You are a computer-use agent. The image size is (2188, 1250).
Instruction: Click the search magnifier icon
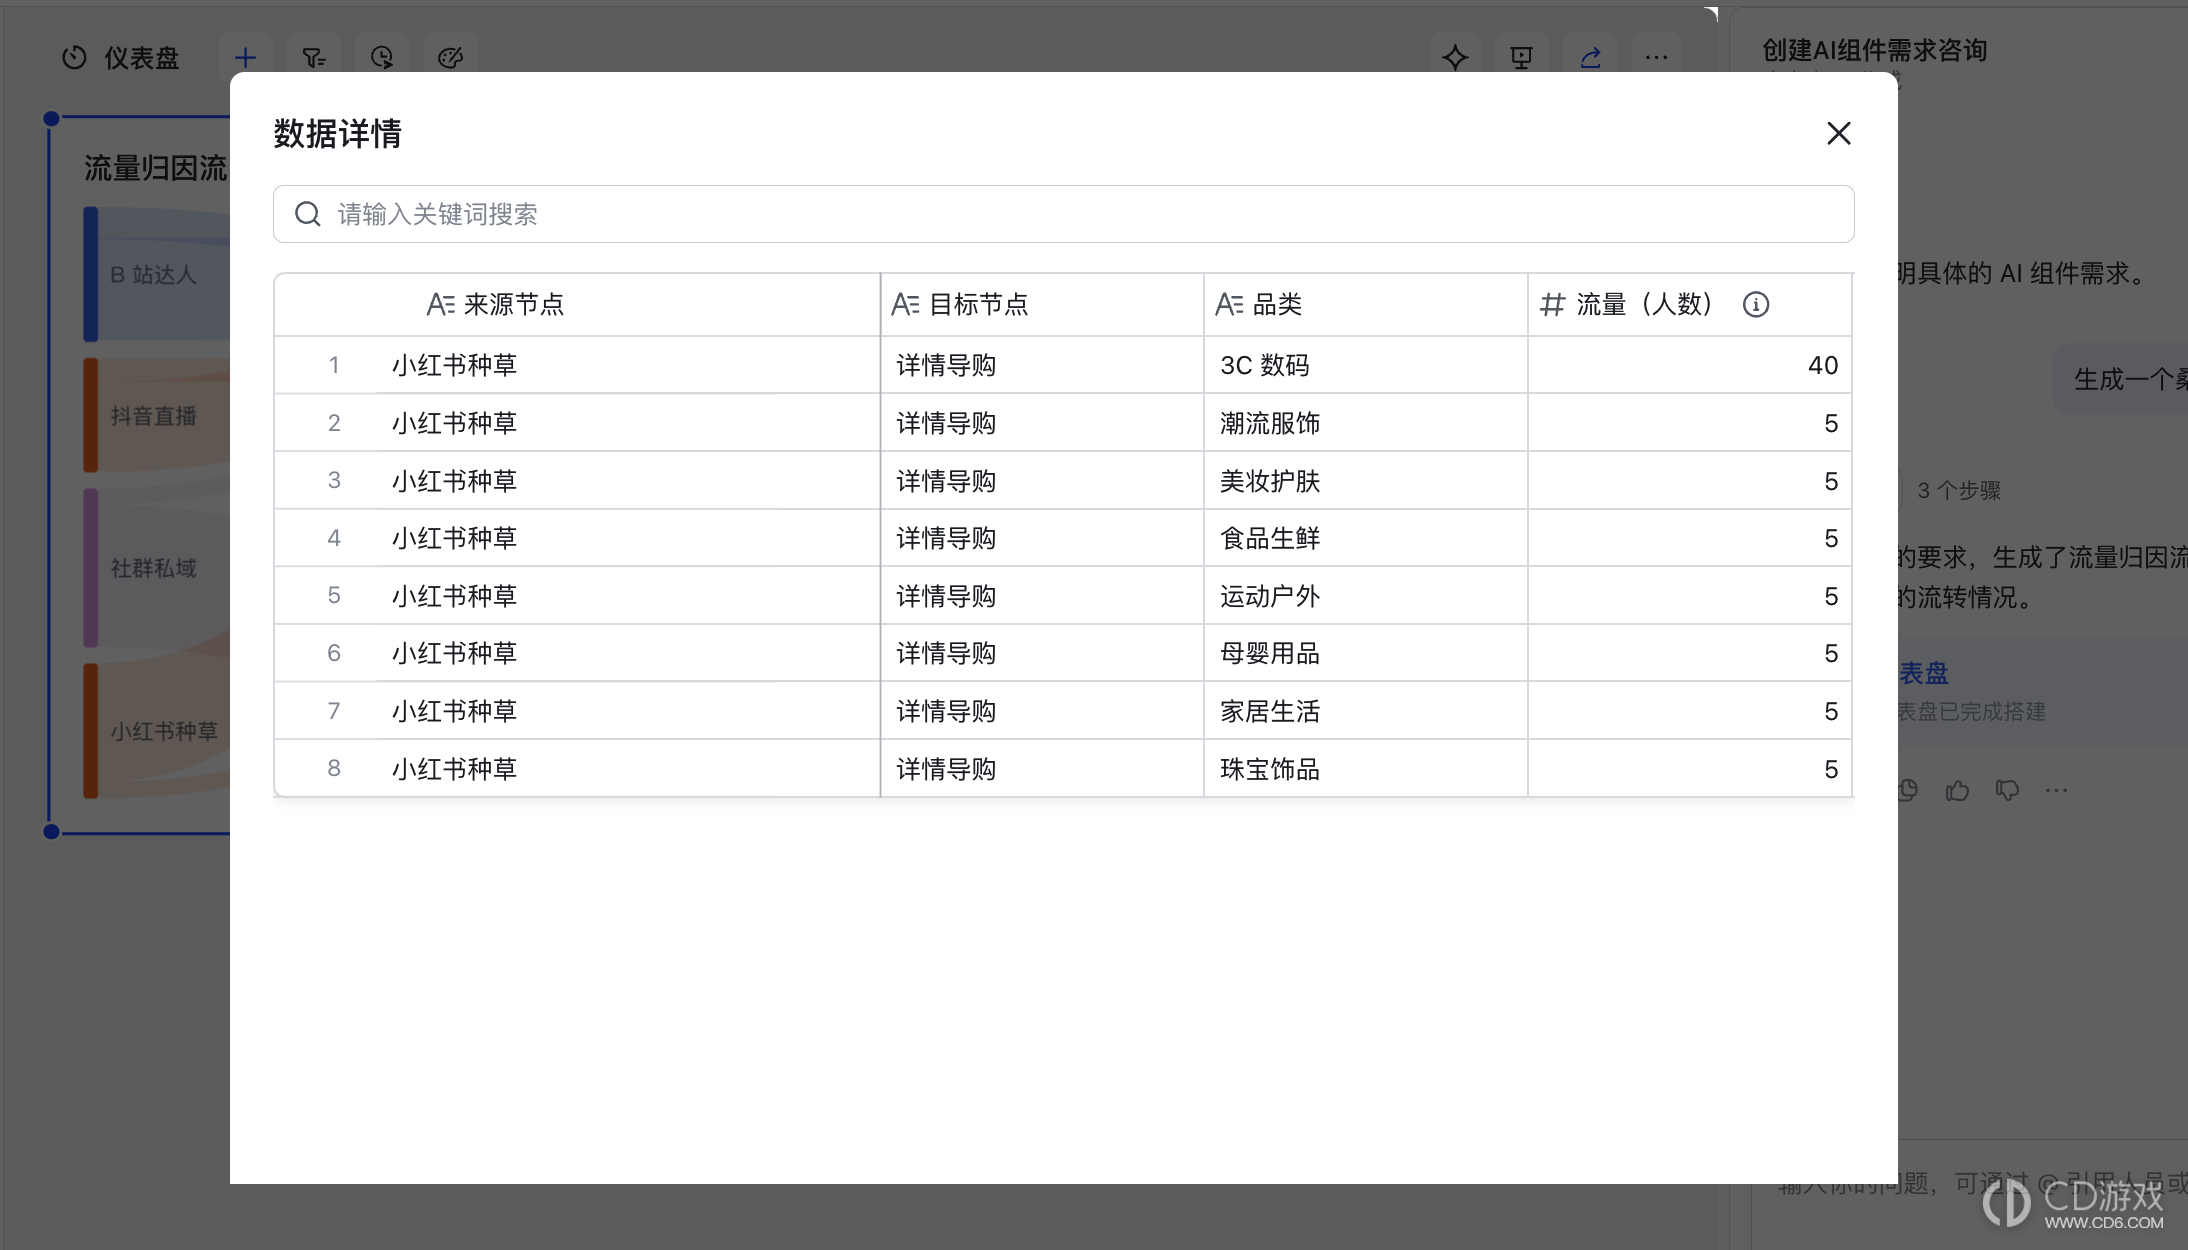pyautogui.click(x=308, y=214)
